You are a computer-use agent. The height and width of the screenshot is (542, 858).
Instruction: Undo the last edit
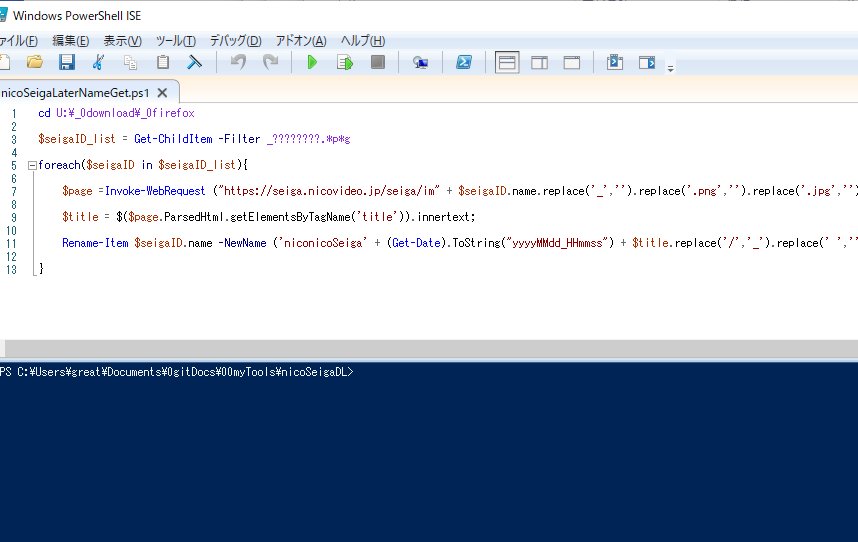238,62
